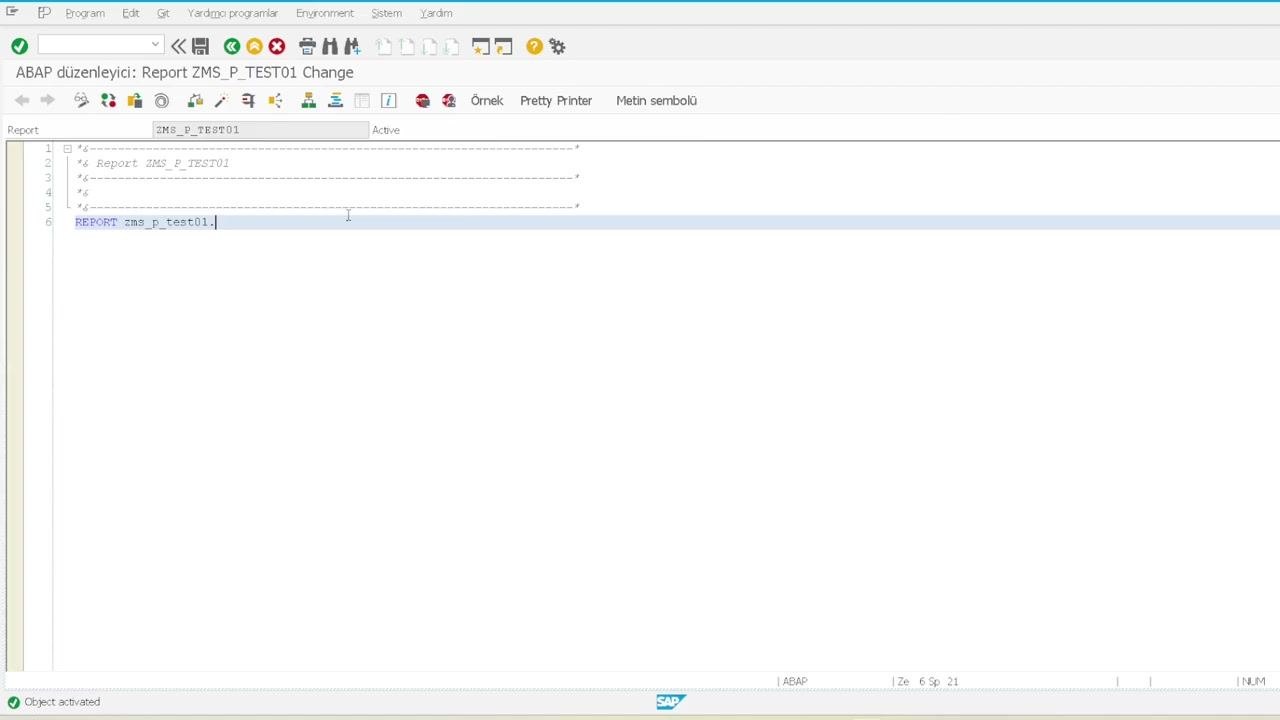
Task: Click the Metin sembolü button
Action: coord(656,100)
